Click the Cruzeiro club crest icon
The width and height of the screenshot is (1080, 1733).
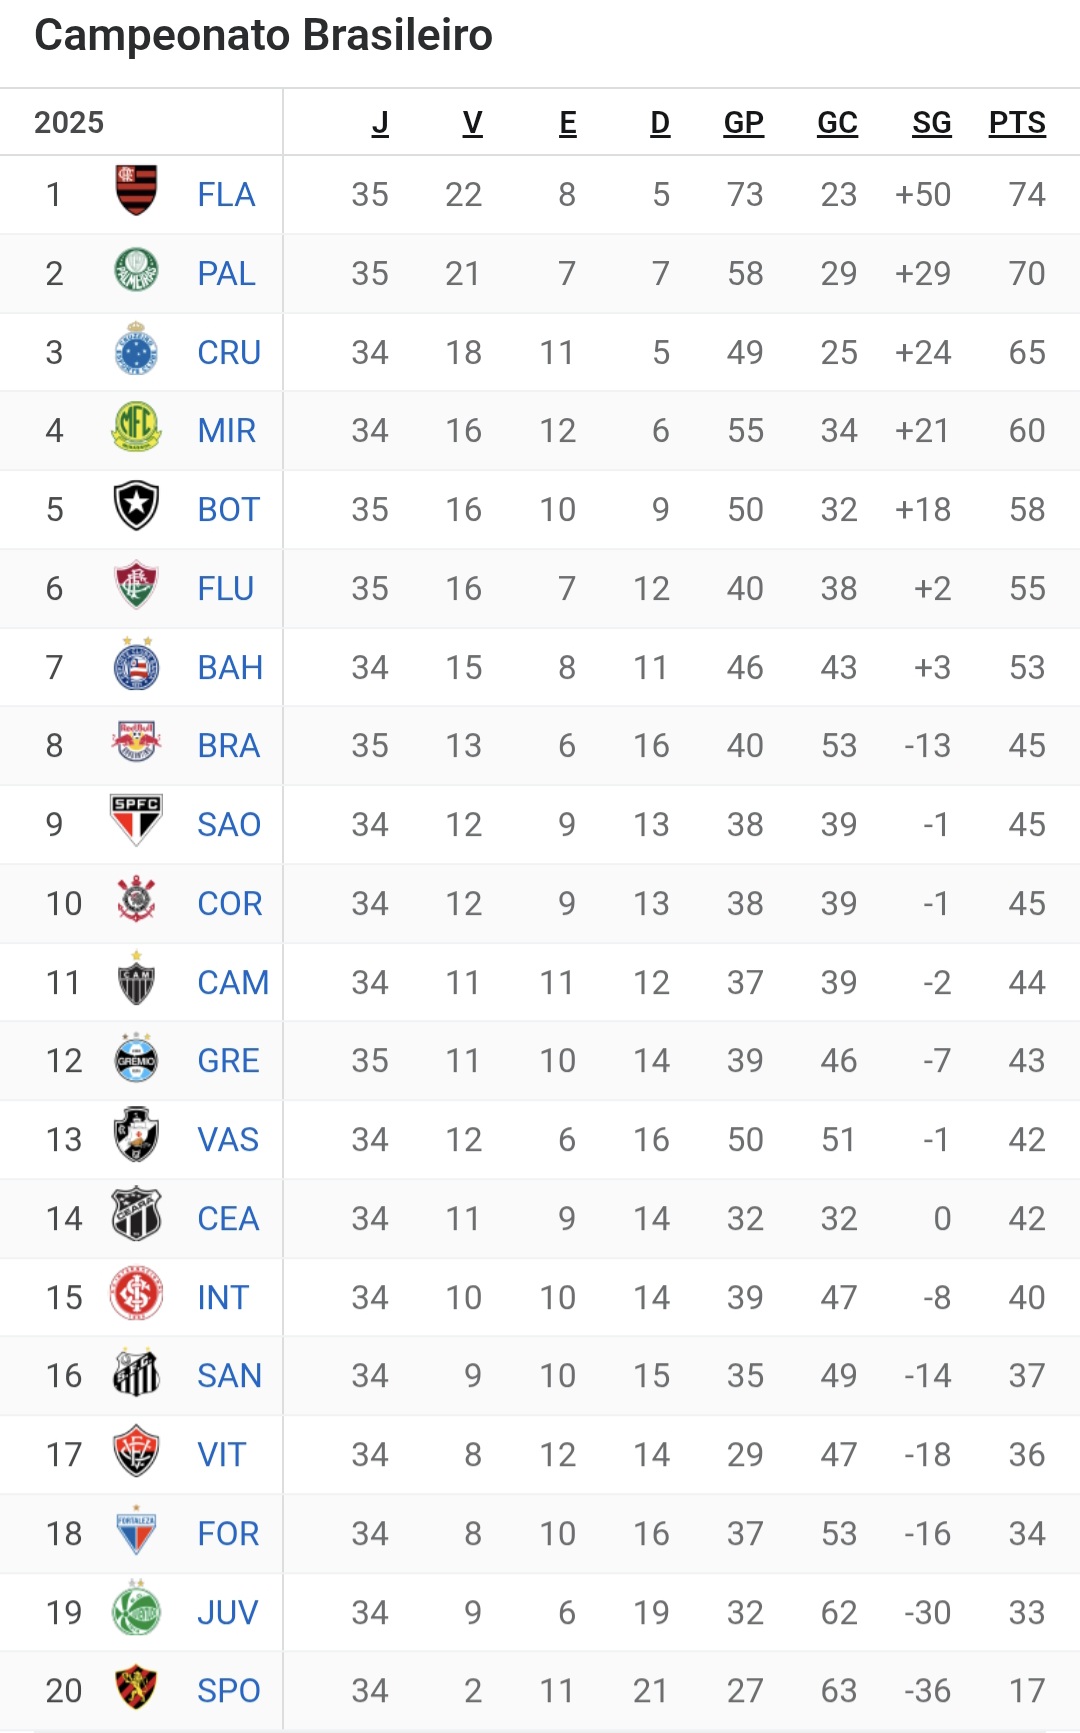[136, 350]
